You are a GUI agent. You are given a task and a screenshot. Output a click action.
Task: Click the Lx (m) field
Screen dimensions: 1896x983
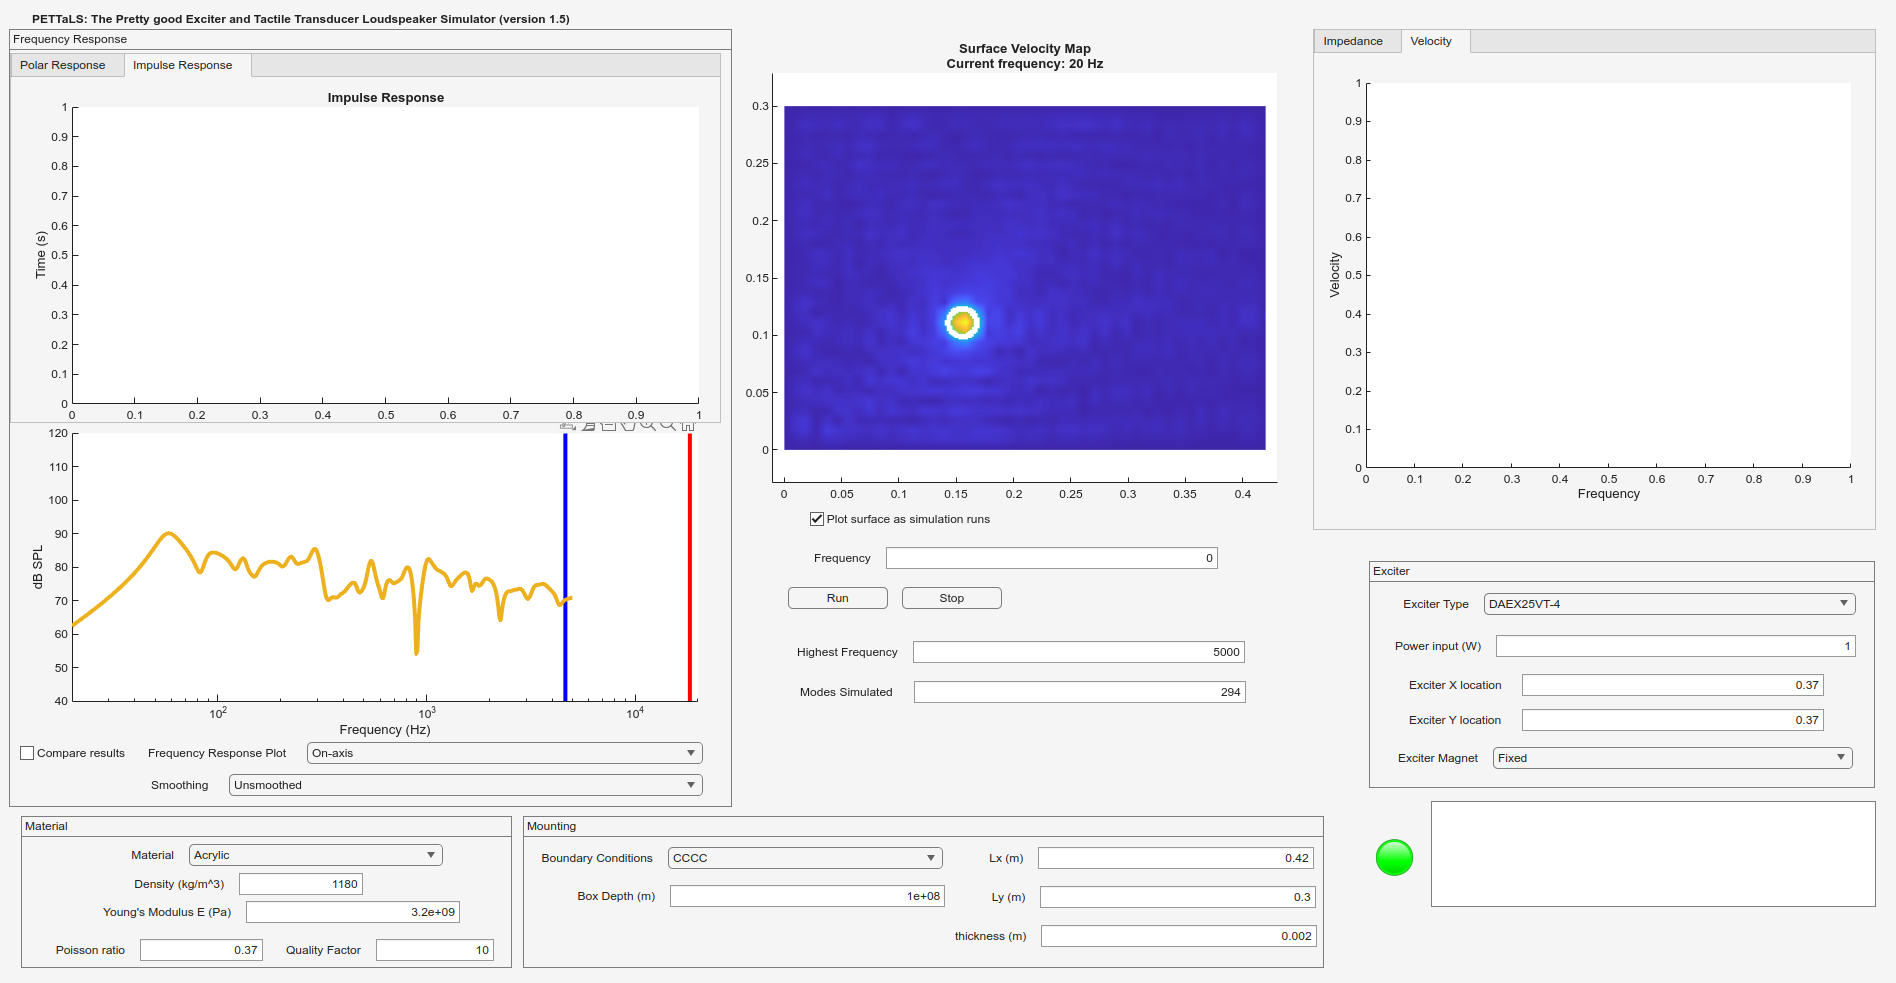point(1176,858)
